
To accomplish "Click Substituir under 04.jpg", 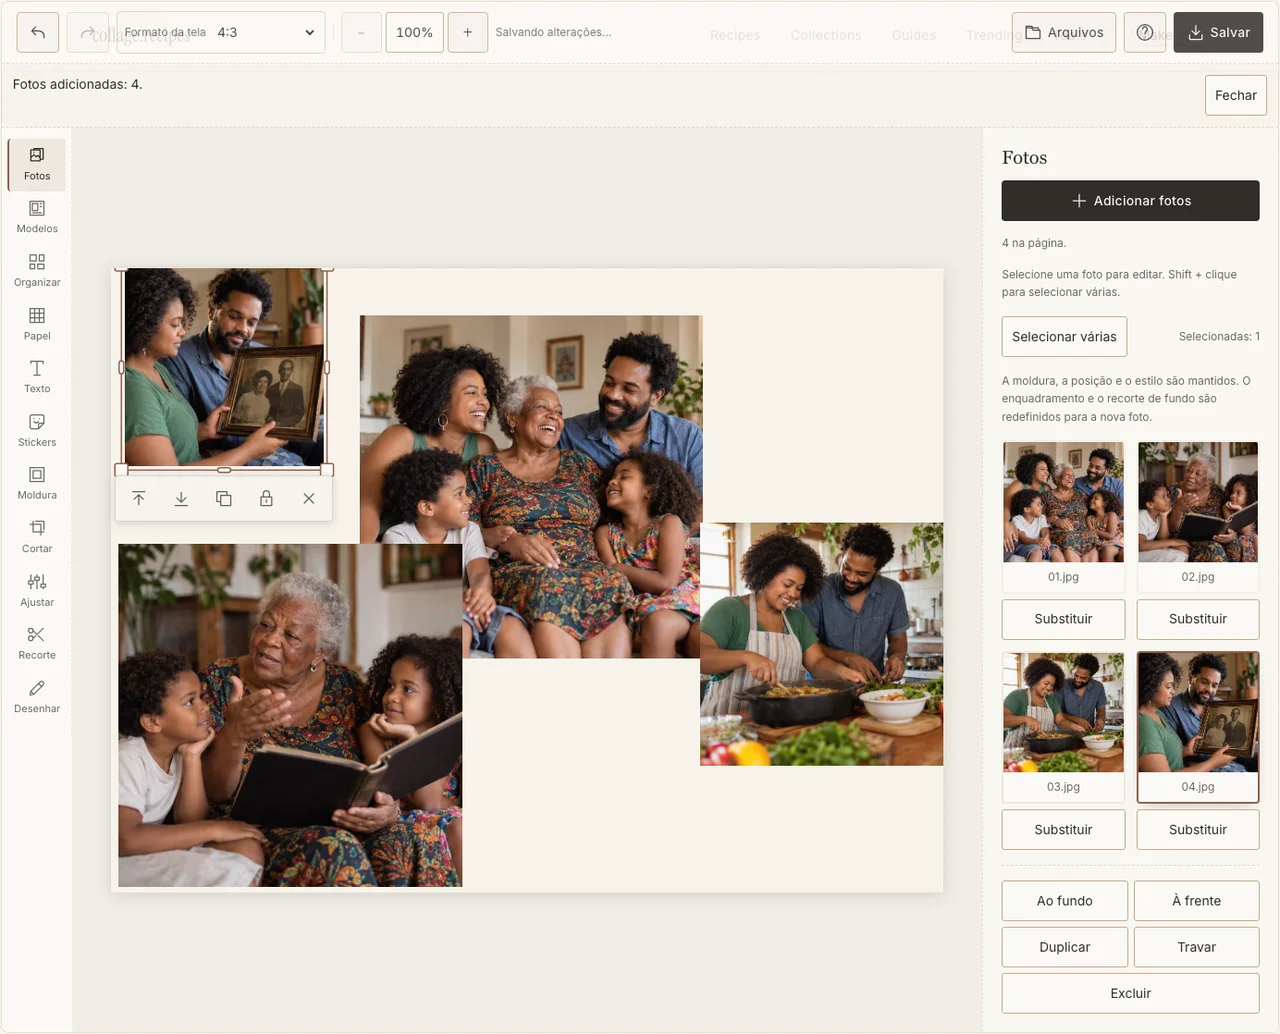I will (1198, 830).
